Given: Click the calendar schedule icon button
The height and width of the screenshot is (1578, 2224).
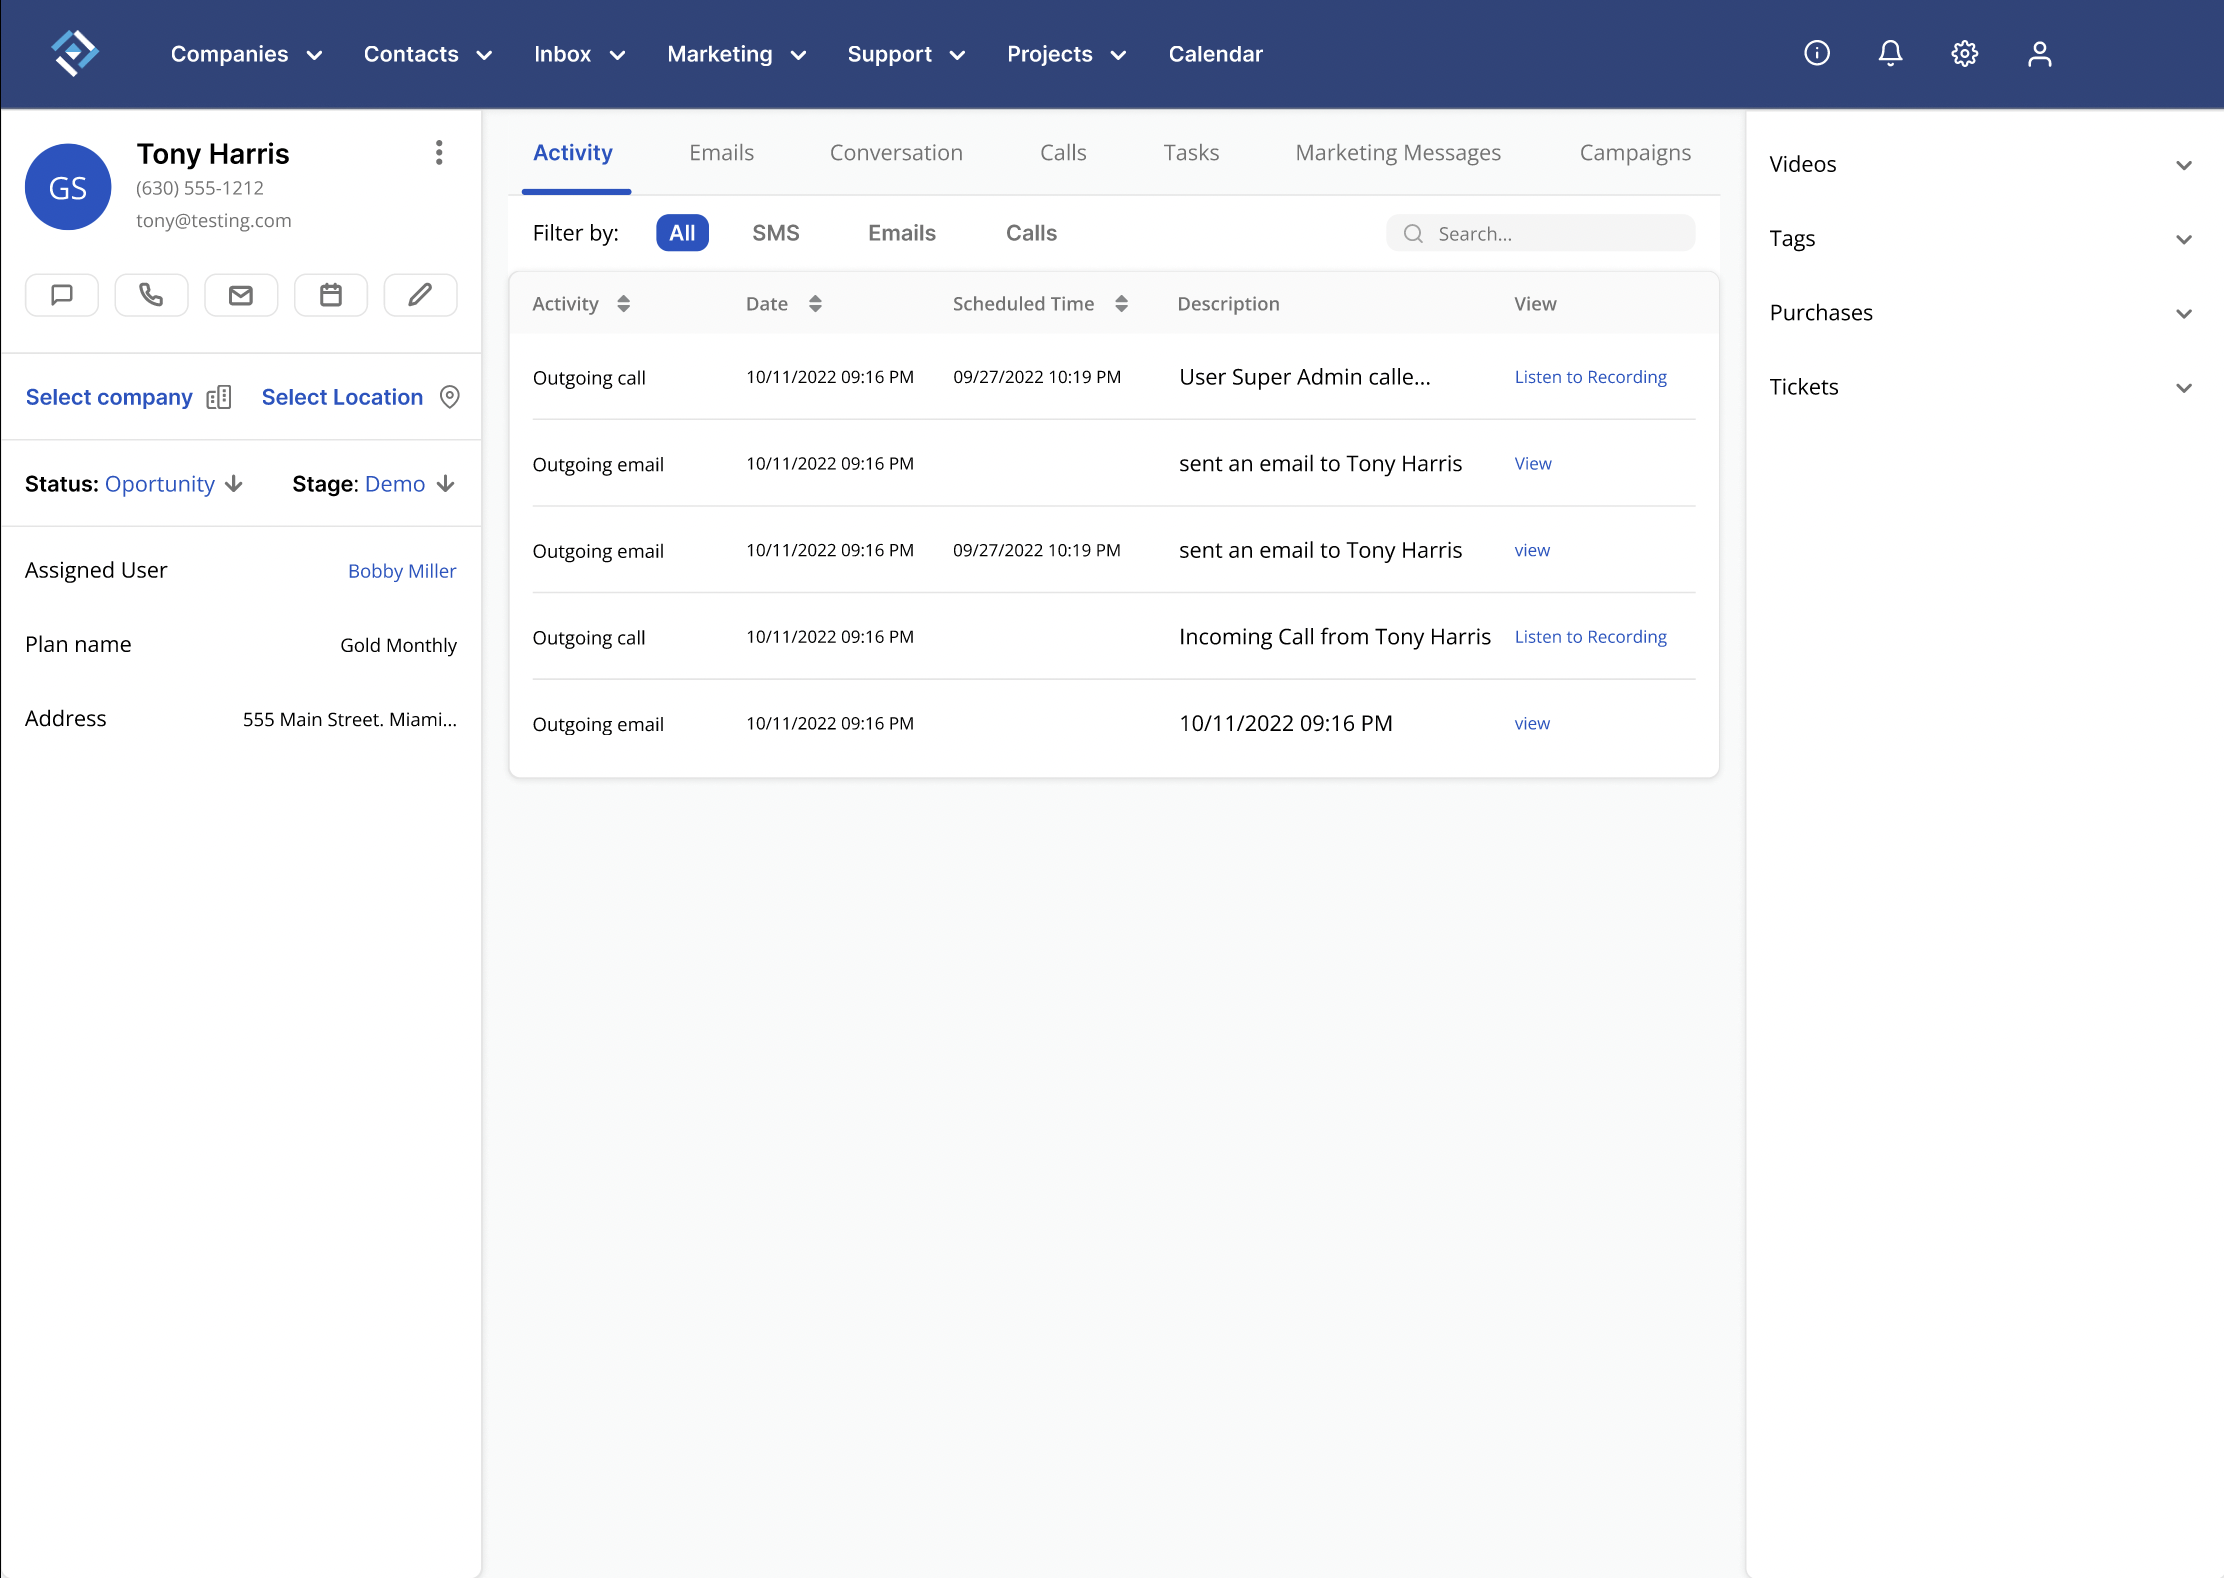Looking at the screenshot, I should point(331,295).
